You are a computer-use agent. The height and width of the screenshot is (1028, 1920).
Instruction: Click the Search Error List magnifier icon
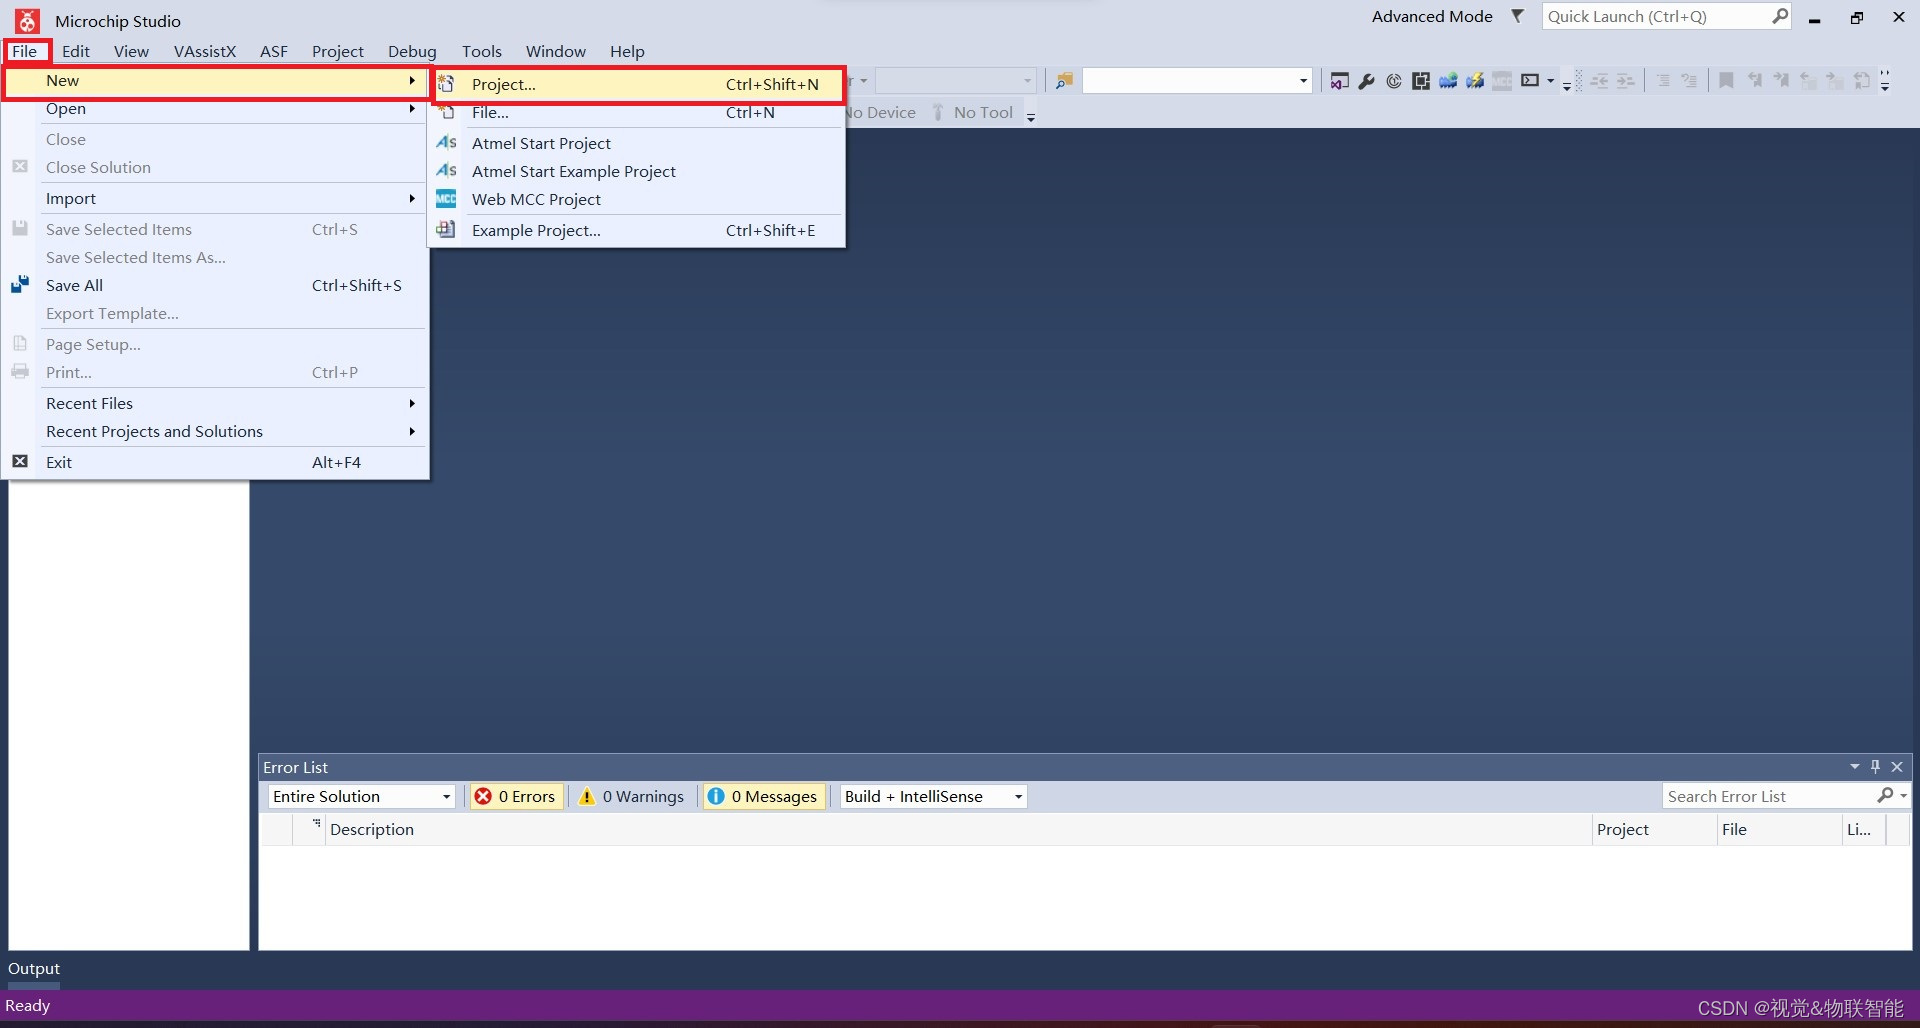pyautogui.click(x=1885, y=795)
